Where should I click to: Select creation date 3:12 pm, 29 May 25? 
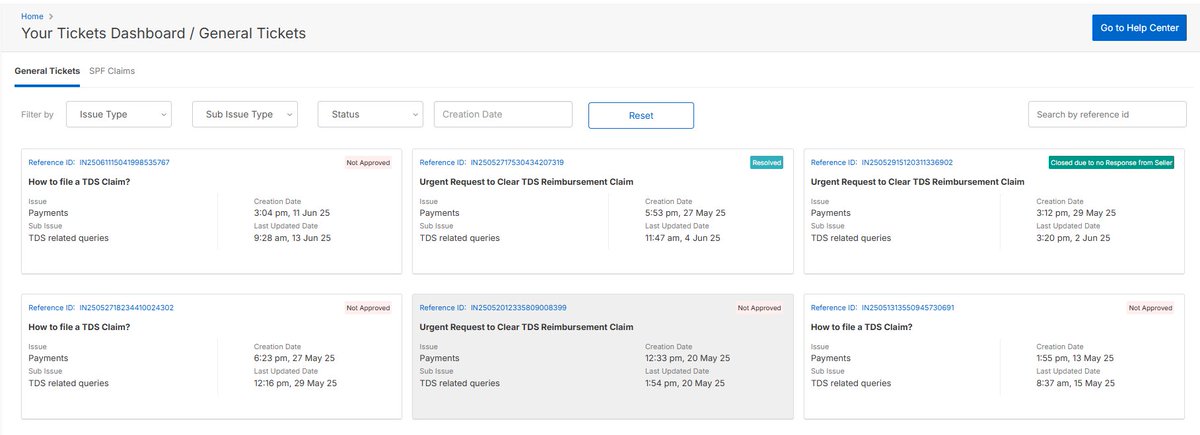click(x=1076, y=212)
